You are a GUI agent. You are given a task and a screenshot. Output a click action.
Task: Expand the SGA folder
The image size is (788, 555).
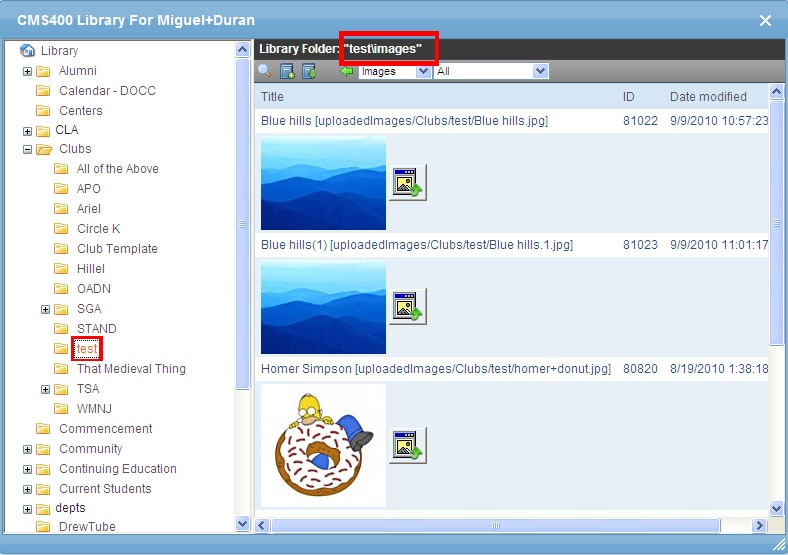[45, 309]
